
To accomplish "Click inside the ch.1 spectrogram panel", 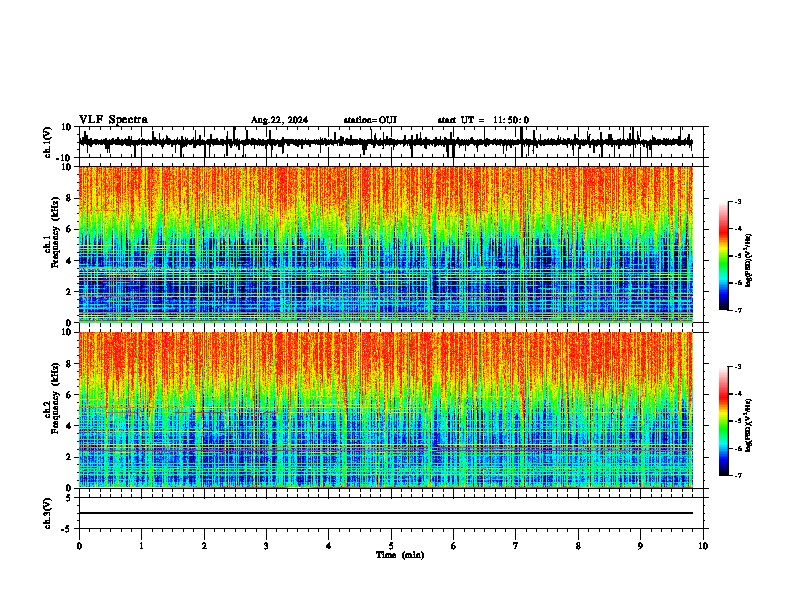I will pyautogui.click(x=386, y=244).
